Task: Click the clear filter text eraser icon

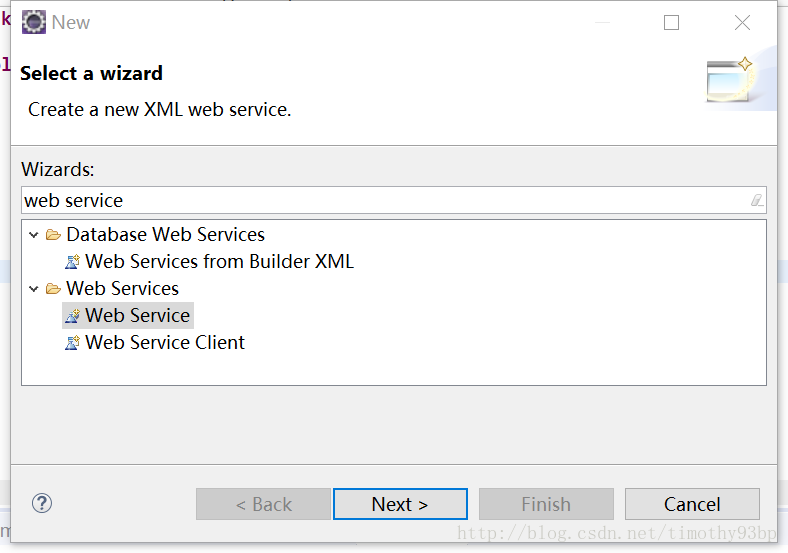Action: [x=757, y=201]
